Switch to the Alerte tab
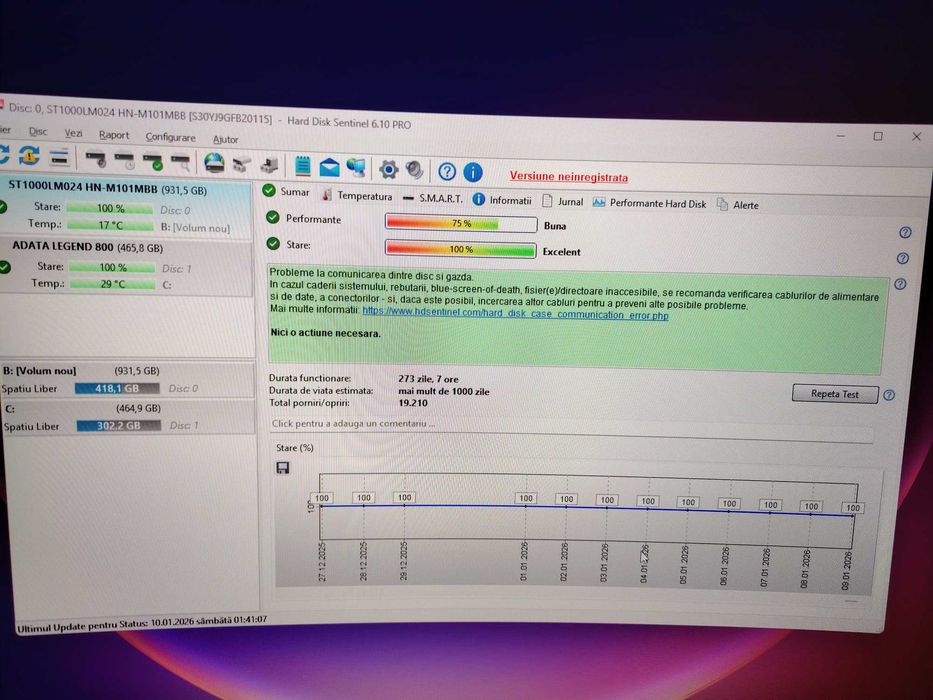933x700 pixels. tap(738, 205)
